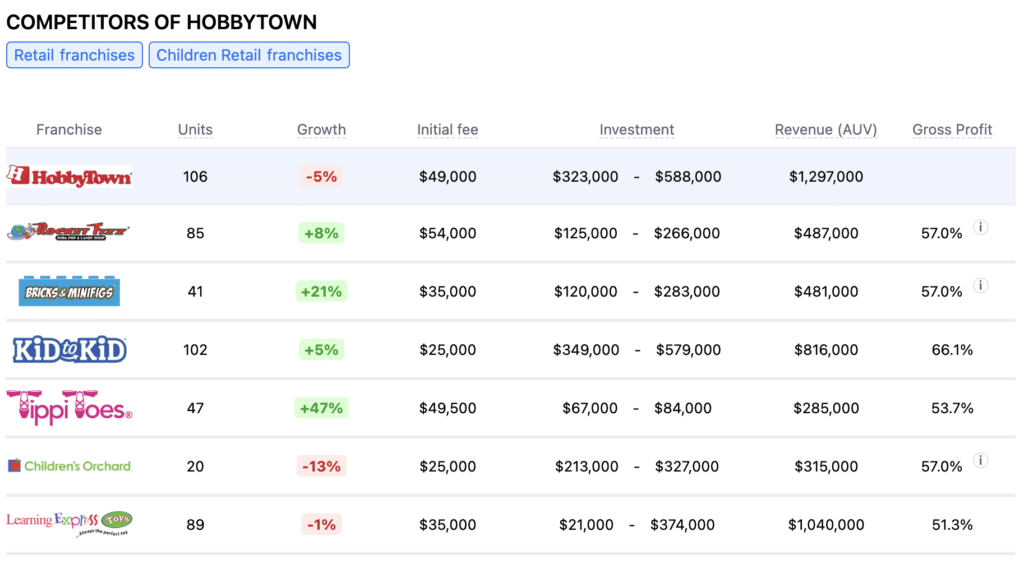Click the Revenue (AUV) column header
The image size is (1024, 573).
(825, 129)
